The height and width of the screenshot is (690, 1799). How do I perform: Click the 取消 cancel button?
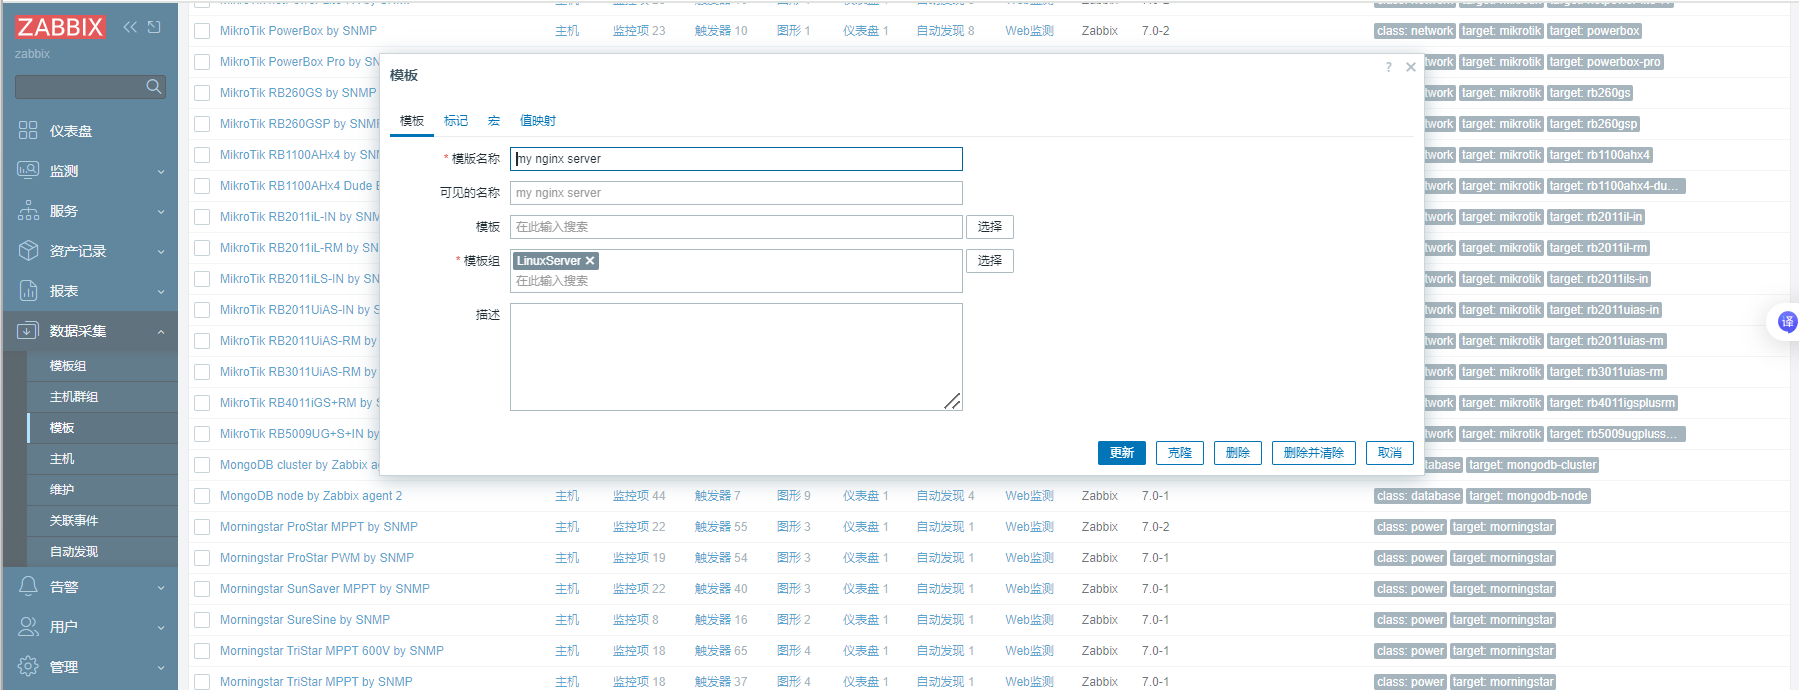tap(1390, 453)
